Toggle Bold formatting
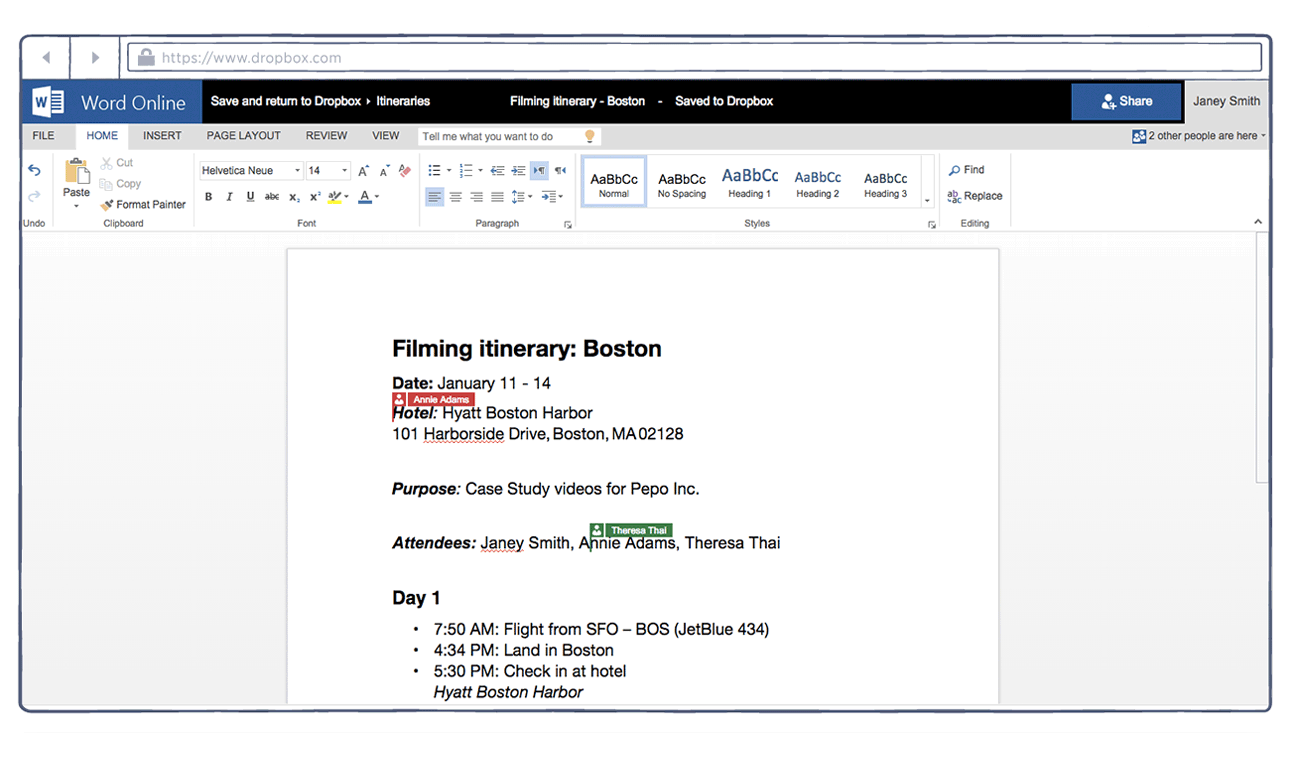The height and width of the screenshot is (760, 1300). 209,197
